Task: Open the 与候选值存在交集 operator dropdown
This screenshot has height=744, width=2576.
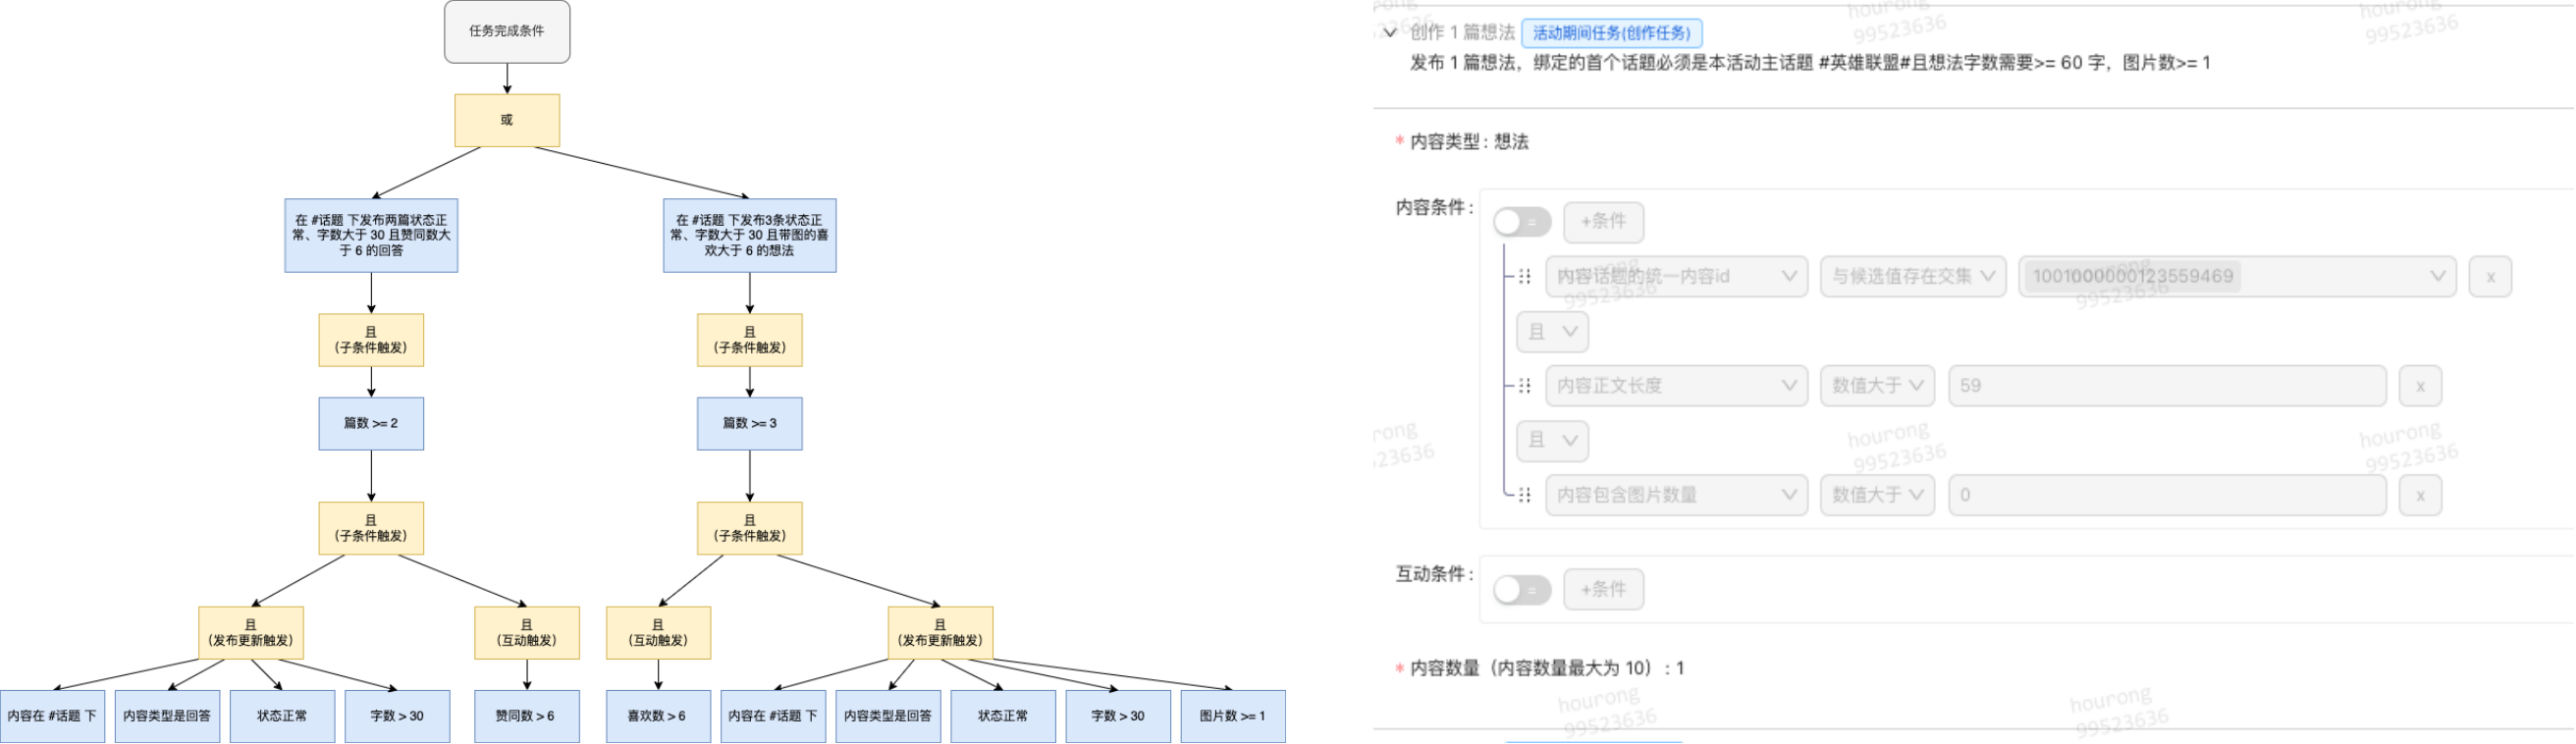Action: click(1913, 277)
